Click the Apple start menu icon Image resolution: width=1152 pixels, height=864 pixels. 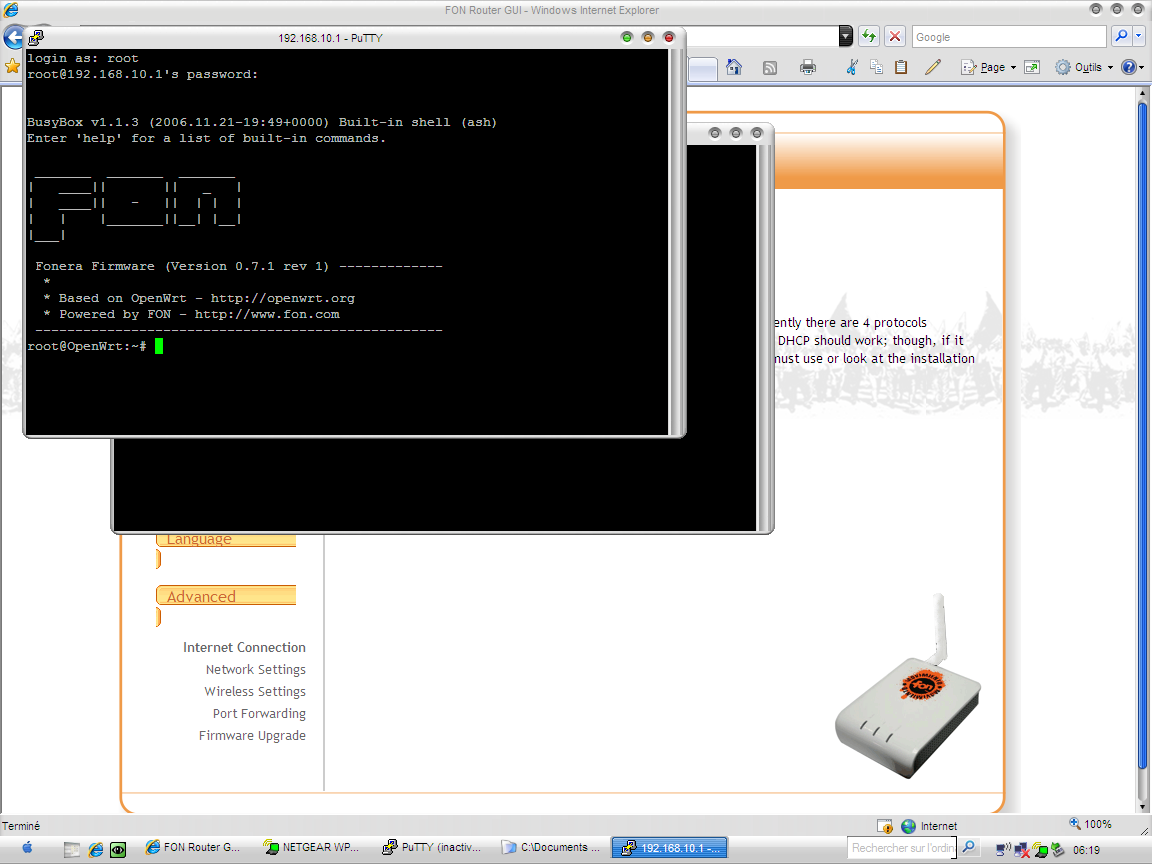coord(27,848)
